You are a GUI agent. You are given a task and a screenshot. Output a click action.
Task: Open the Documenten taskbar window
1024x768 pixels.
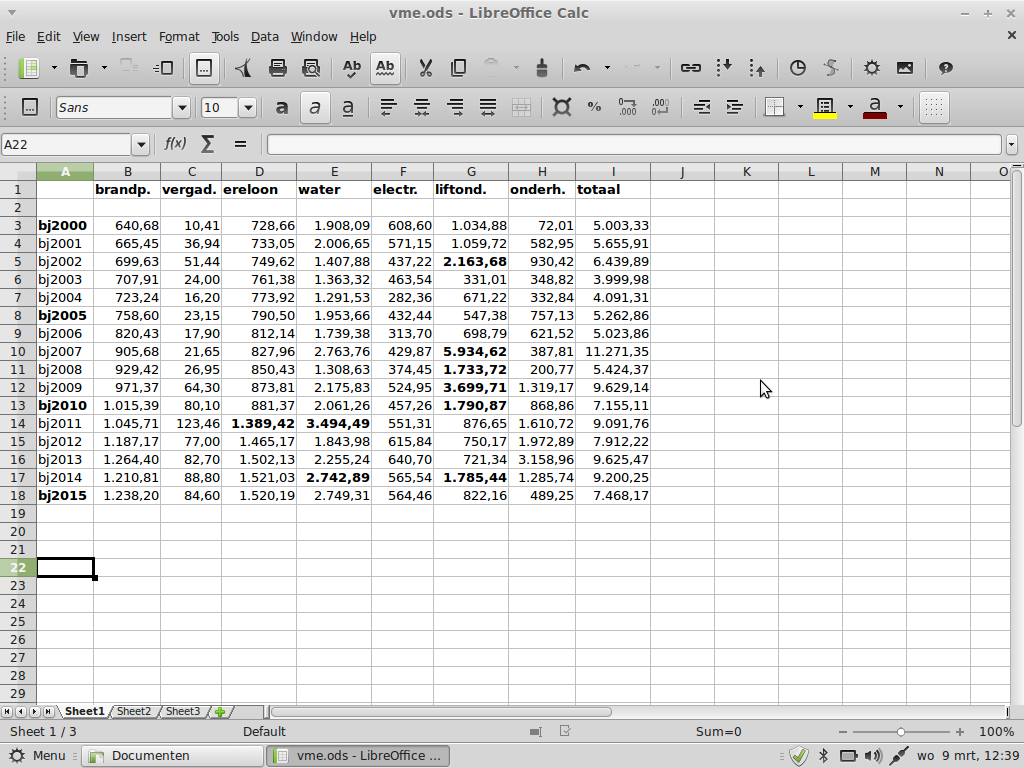[x=150, y=756]
